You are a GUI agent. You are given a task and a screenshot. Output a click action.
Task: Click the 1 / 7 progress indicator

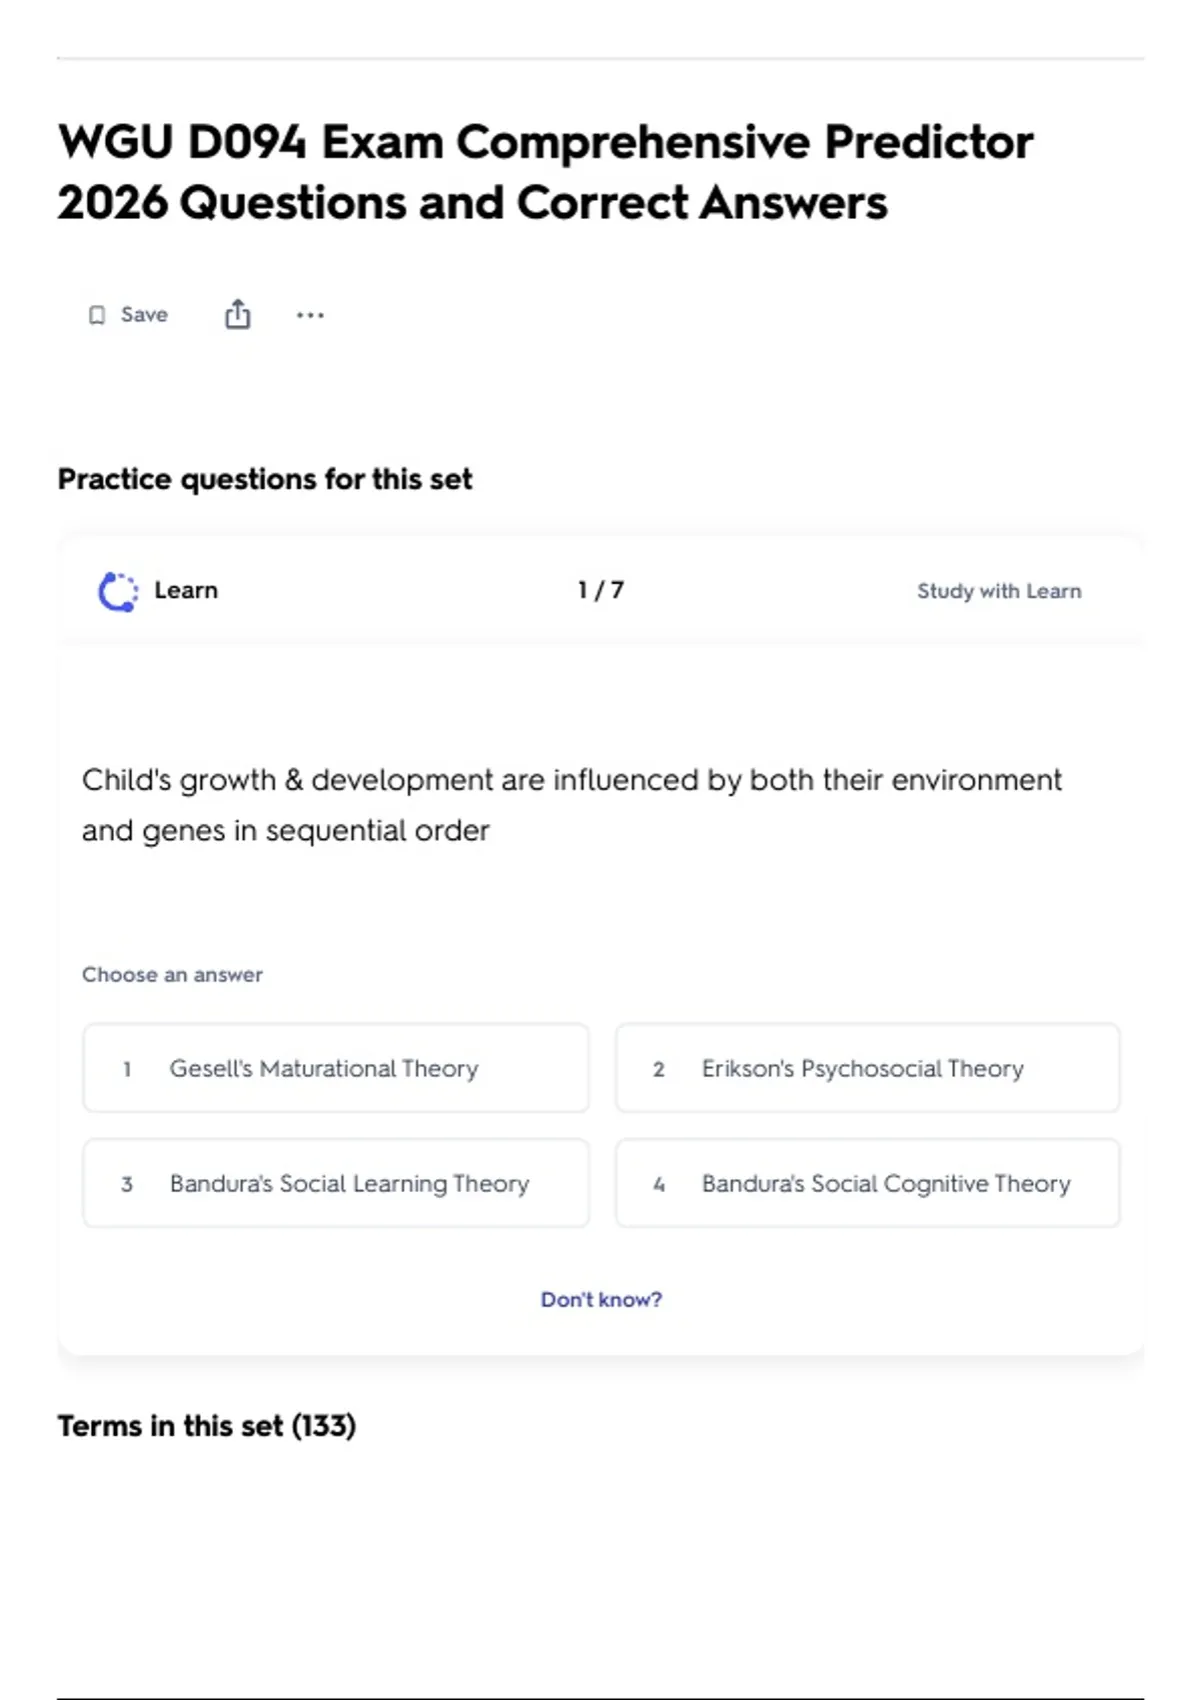tap(601, 590)
